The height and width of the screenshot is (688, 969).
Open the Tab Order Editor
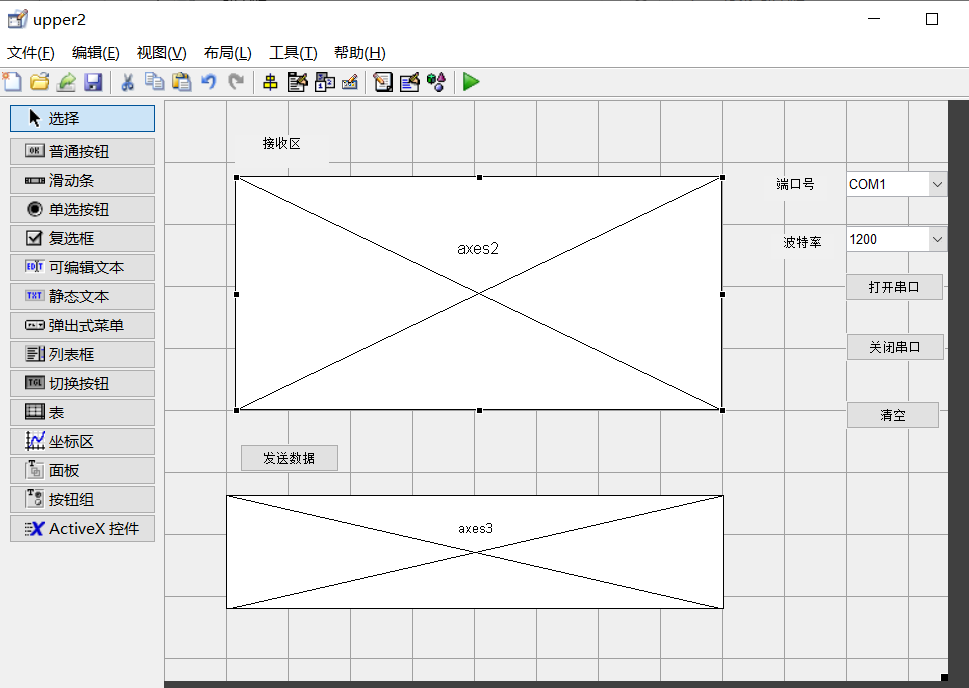(323, 82)
